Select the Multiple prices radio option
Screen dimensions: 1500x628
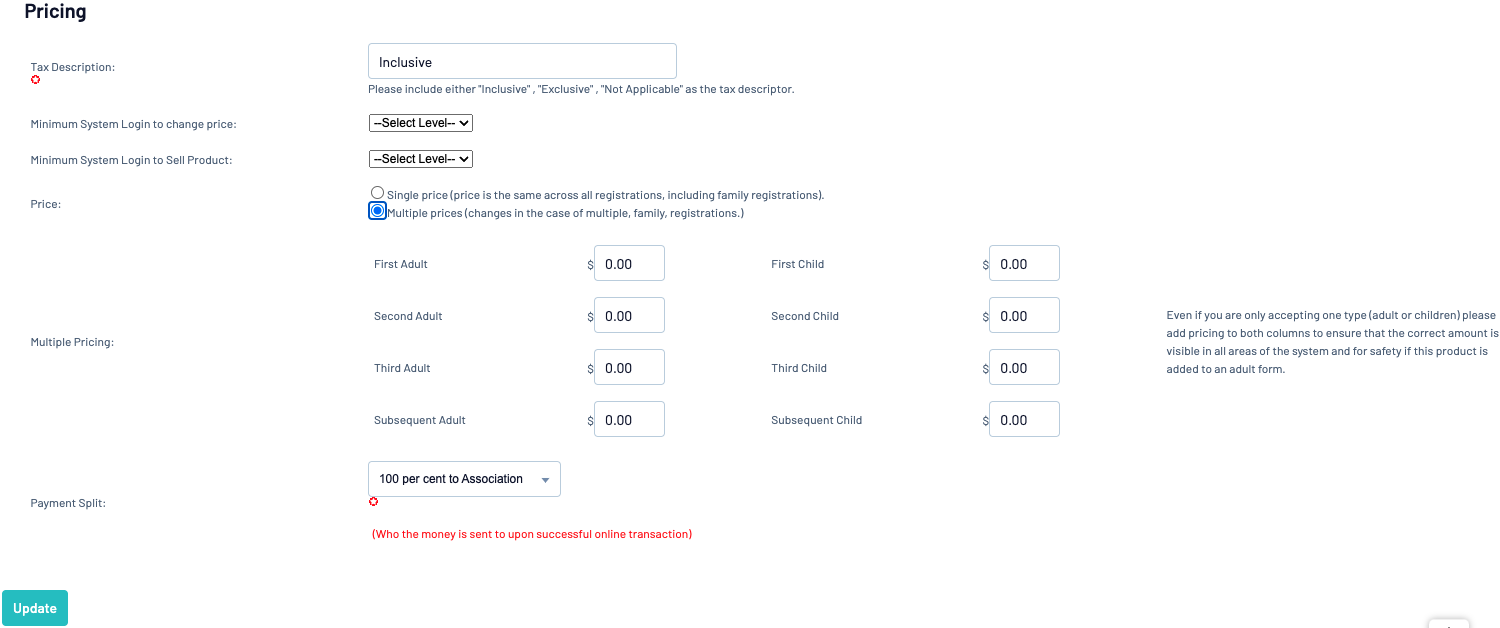[377, 211]
